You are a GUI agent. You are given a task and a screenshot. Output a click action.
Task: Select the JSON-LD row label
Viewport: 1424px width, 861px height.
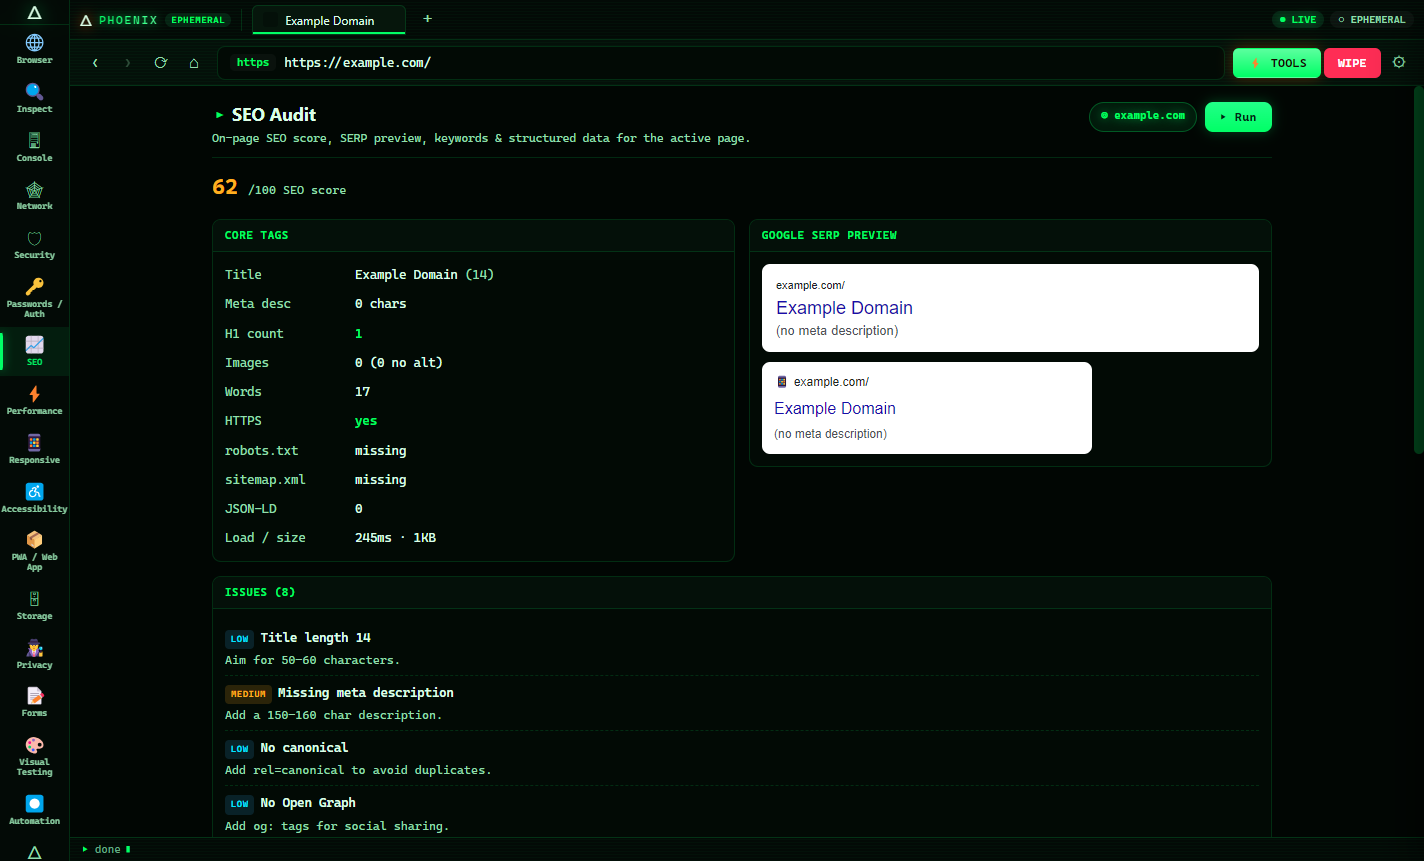point(250,508)
